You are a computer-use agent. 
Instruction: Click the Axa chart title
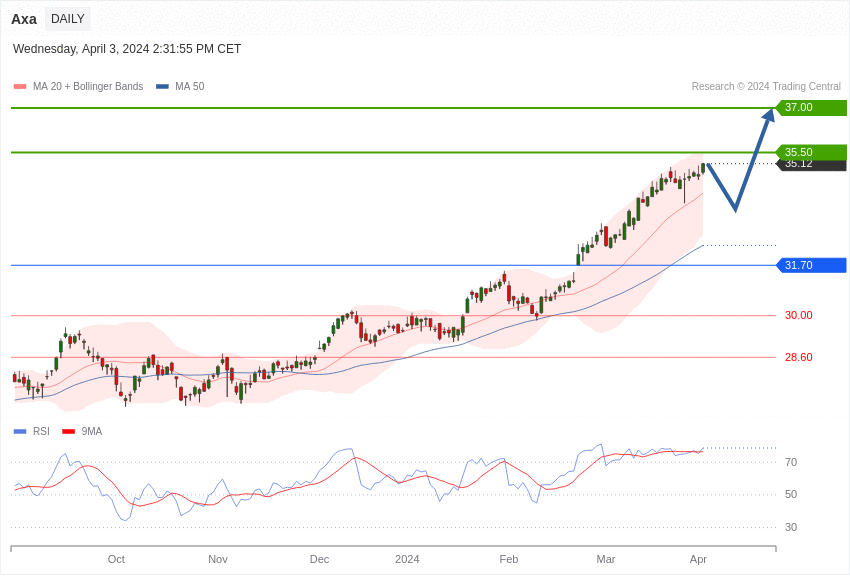[x=24, y=19]
